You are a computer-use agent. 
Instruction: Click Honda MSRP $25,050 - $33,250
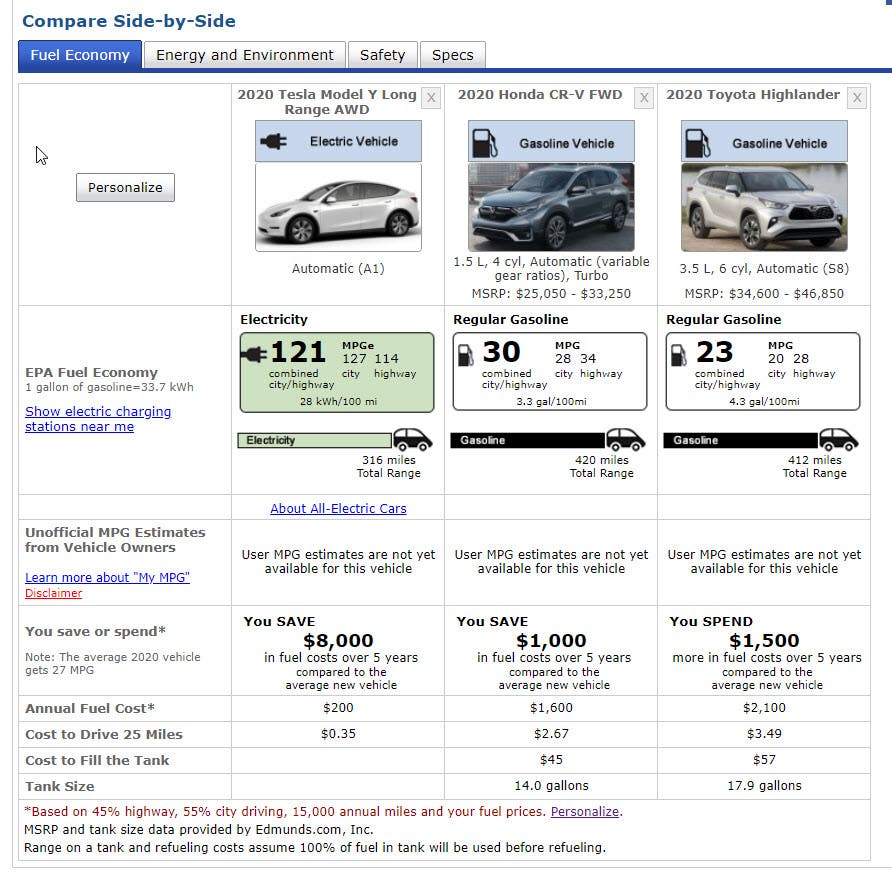[551, 294]
